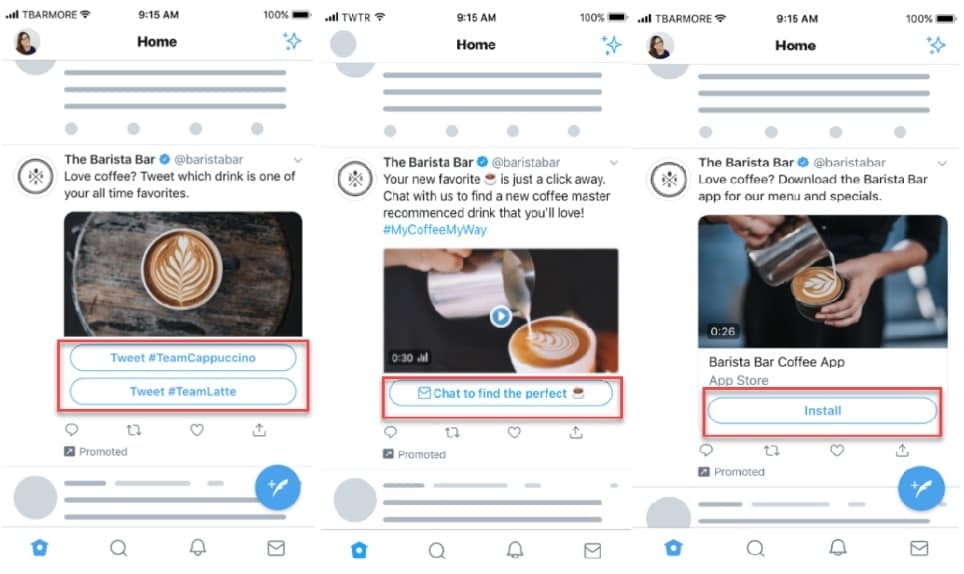Retweet the middle phone's chat promo tweet

point(452,432)
